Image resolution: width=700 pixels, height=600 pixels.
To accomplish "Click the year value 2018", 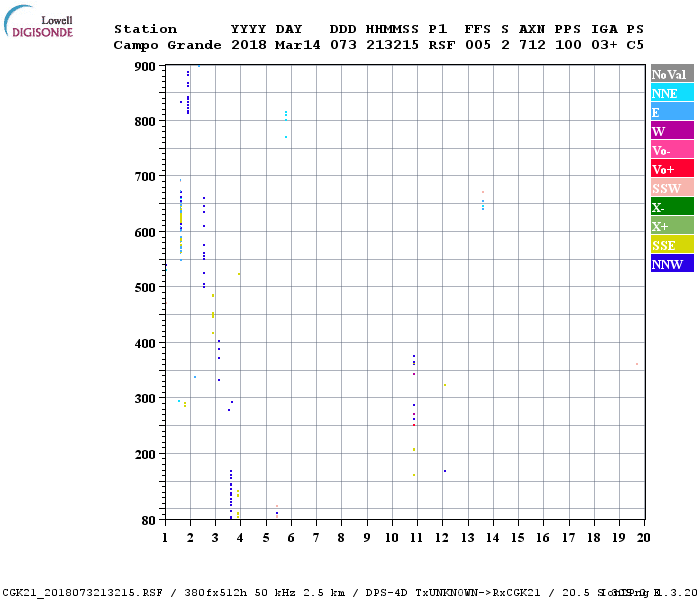I will coord(249,45).
